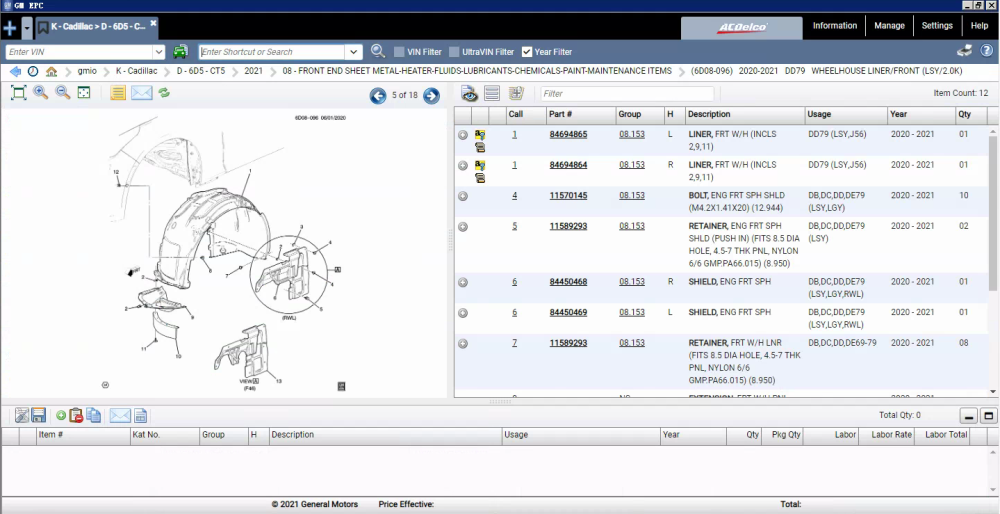This screenshot has width=1000, height=514.
Task: Click the green dotted-square diagram tool icon
Action: click(84, 93)
